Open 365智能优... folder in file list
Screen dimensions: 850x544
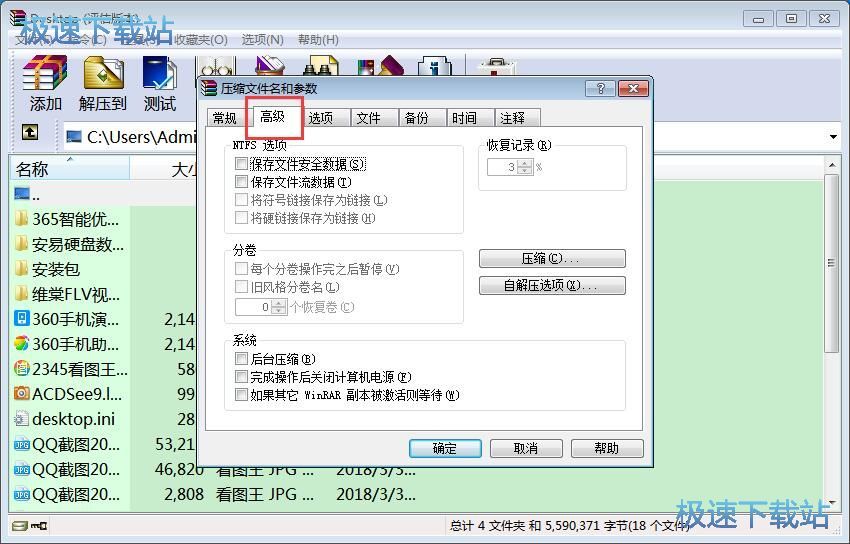pos(67,219)
